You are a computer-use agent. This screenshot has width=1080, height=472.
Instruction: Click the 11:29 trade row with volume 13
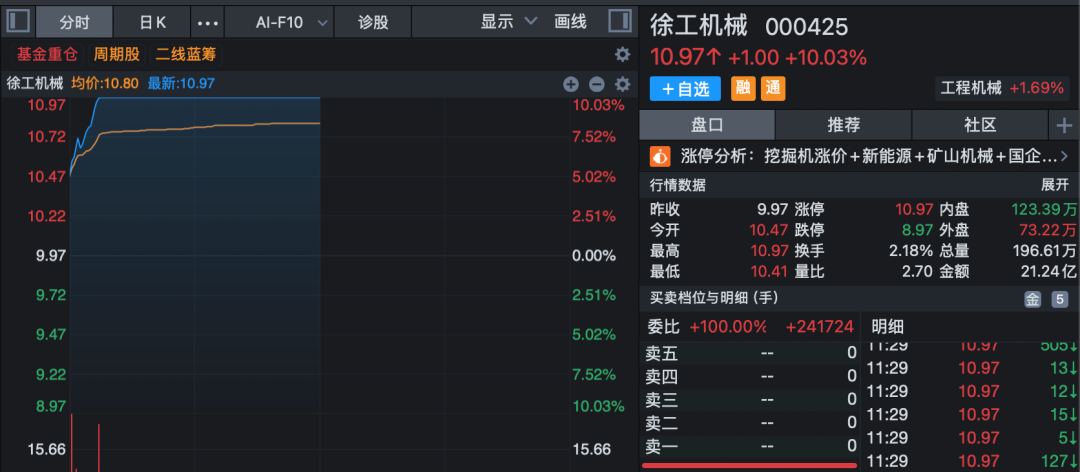coord(971,368)
